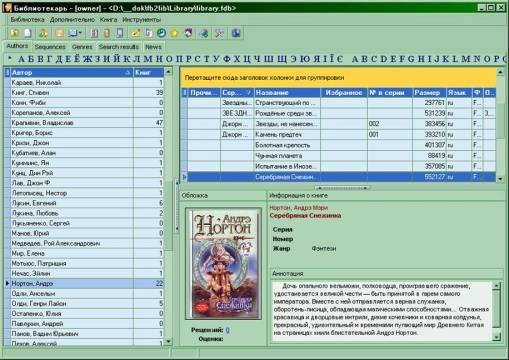This screenshot has width=509, height=360.
Task: Click the white blank document toolbar icon
Action: click(x=28, y=33)
